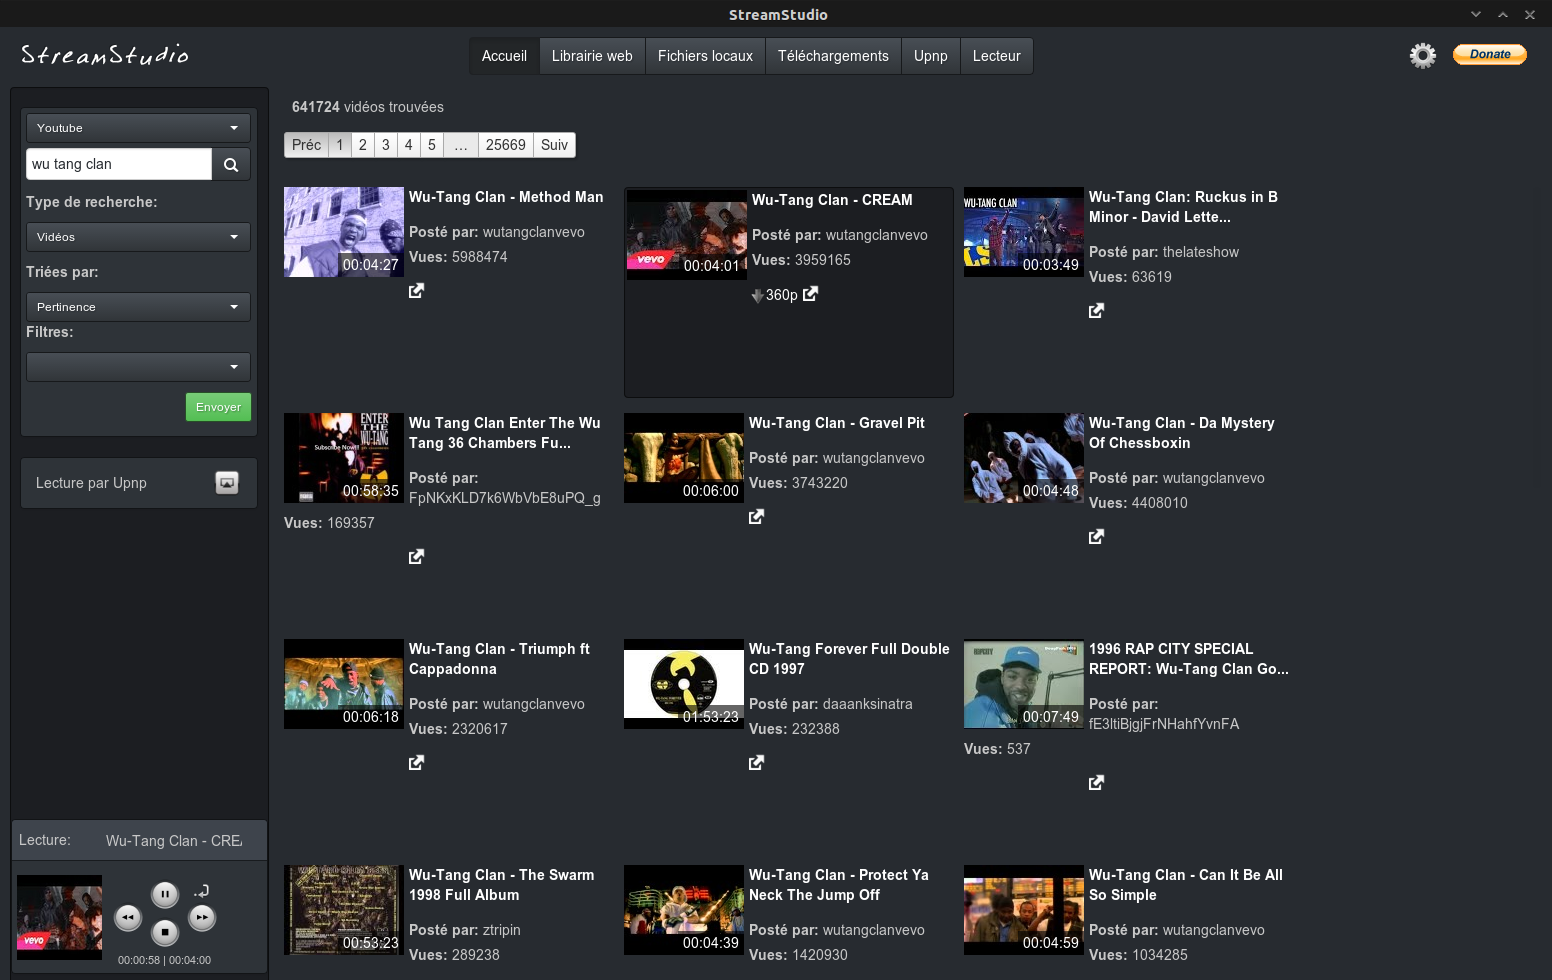Click the Method Man video thumbnail
The height and width of the screenshot is (980, 1552).
point(343,232)
